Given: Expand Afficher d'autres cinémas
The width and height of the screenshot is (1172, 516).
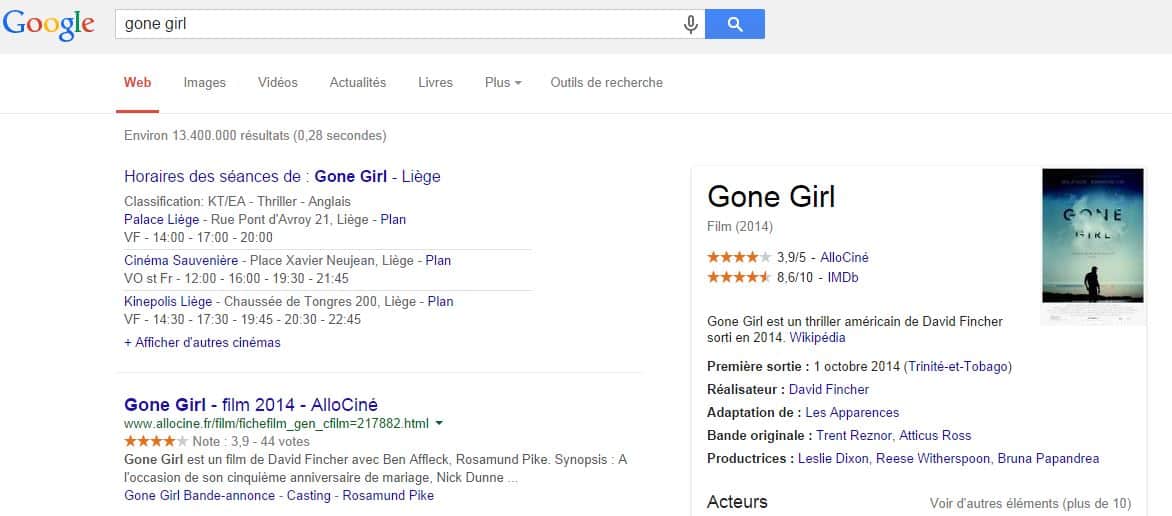Looking at the screenshot, I should pyautogui.click(x=203, y=343).
